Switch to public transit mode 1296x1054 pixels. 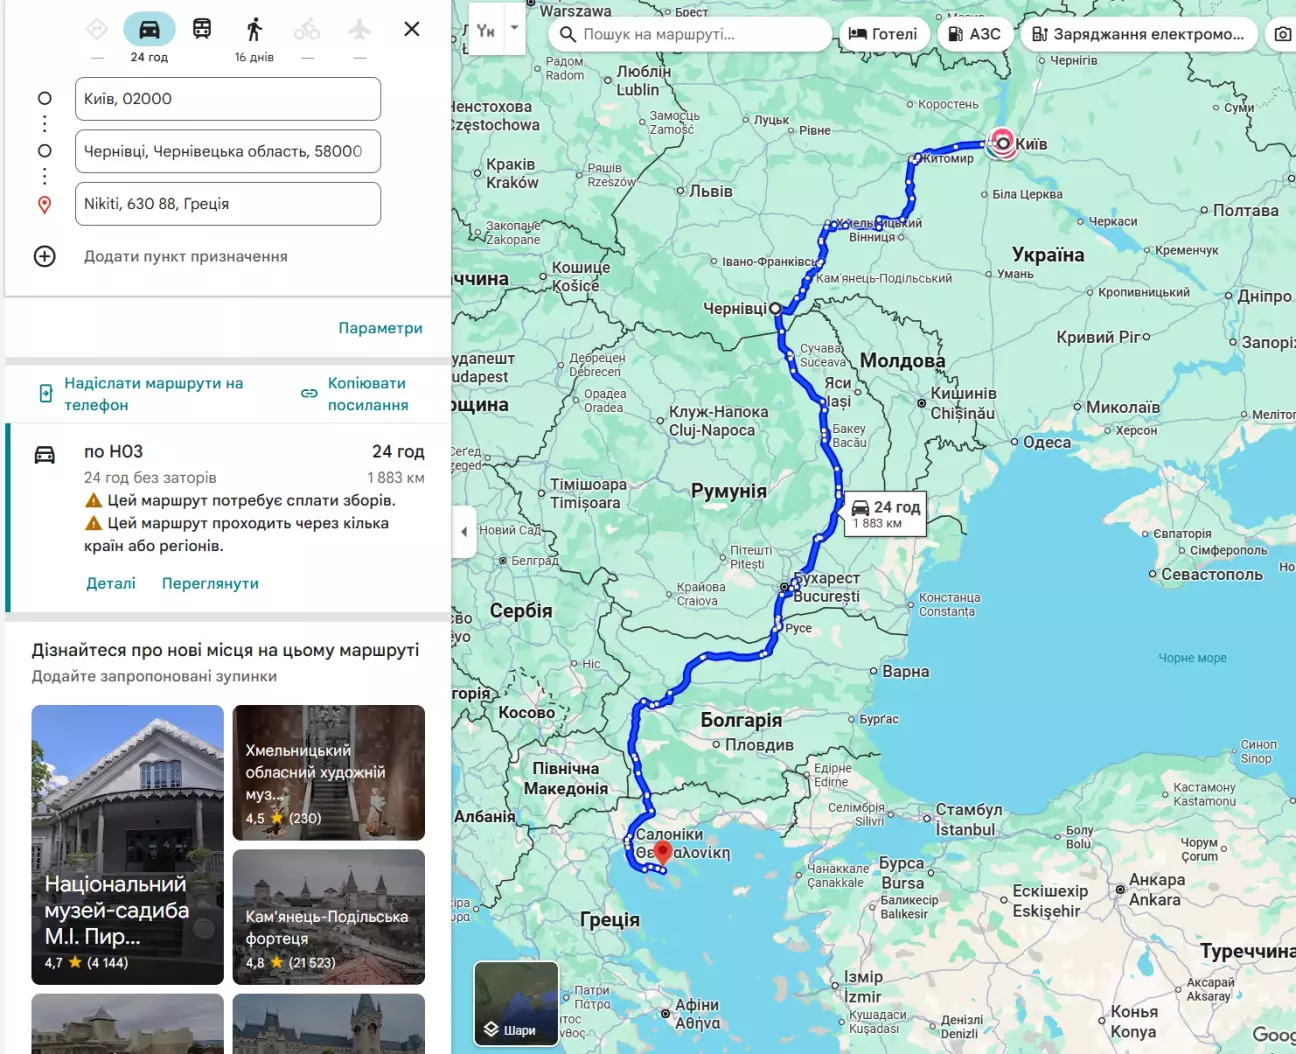[202, 29]
